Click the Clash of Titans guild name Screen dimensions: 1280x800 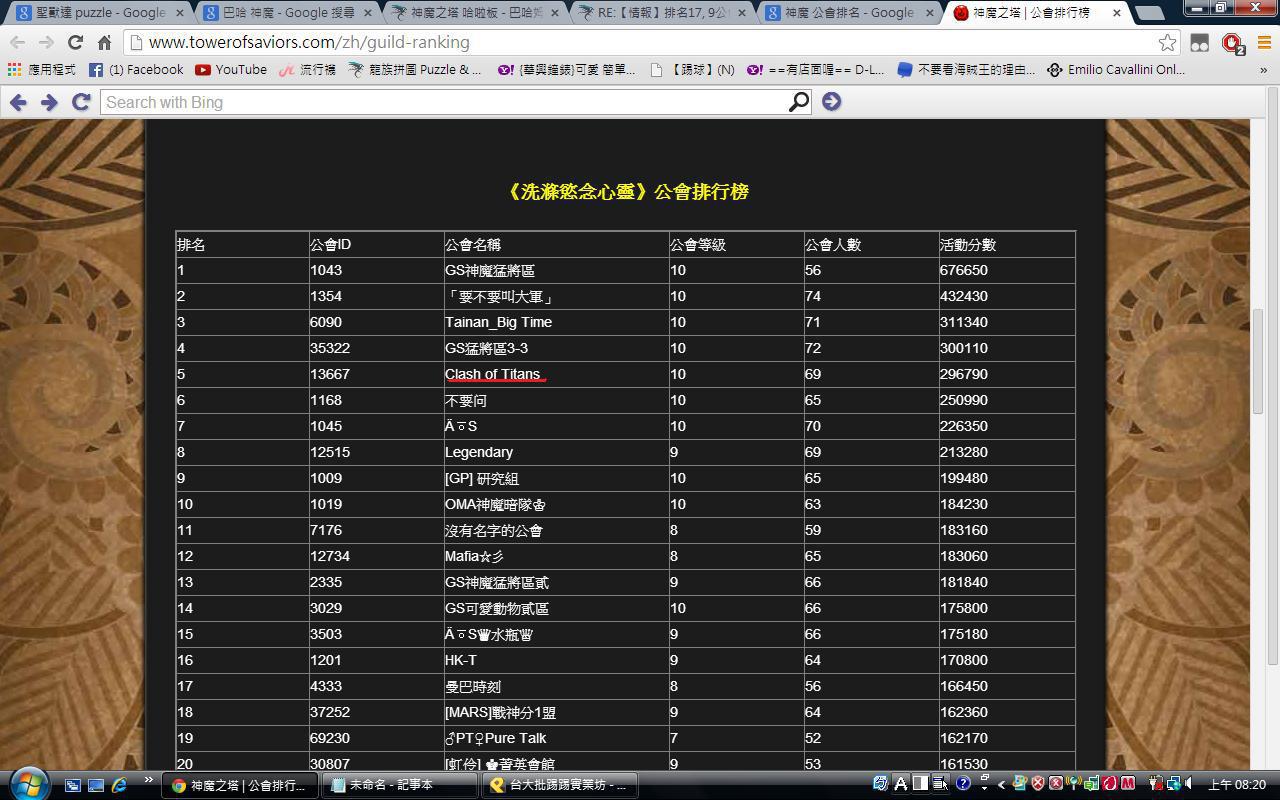point(492,374)
